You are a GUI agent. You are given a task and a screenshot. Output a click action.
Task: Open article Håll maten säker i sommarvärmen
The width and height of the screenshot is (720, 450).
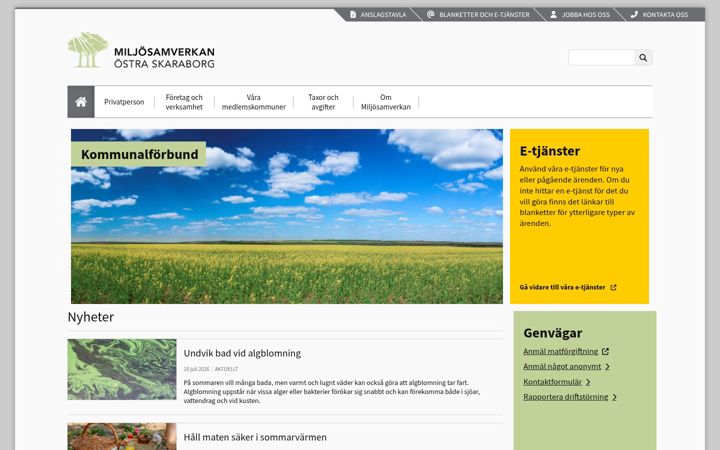coord(255,437)
